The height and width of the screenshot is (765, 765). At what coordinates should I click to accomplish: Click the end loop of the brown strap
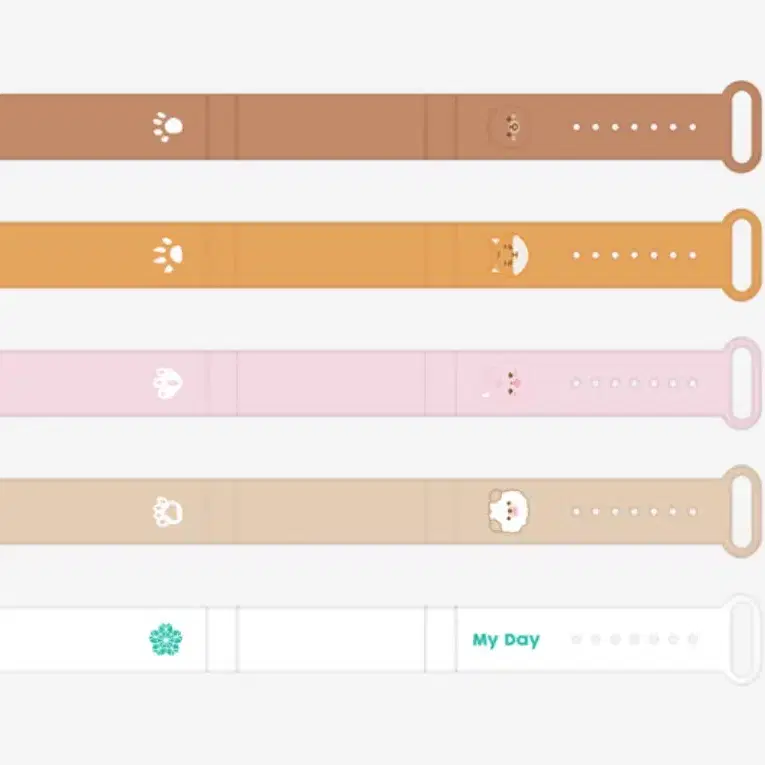(742, 127)
